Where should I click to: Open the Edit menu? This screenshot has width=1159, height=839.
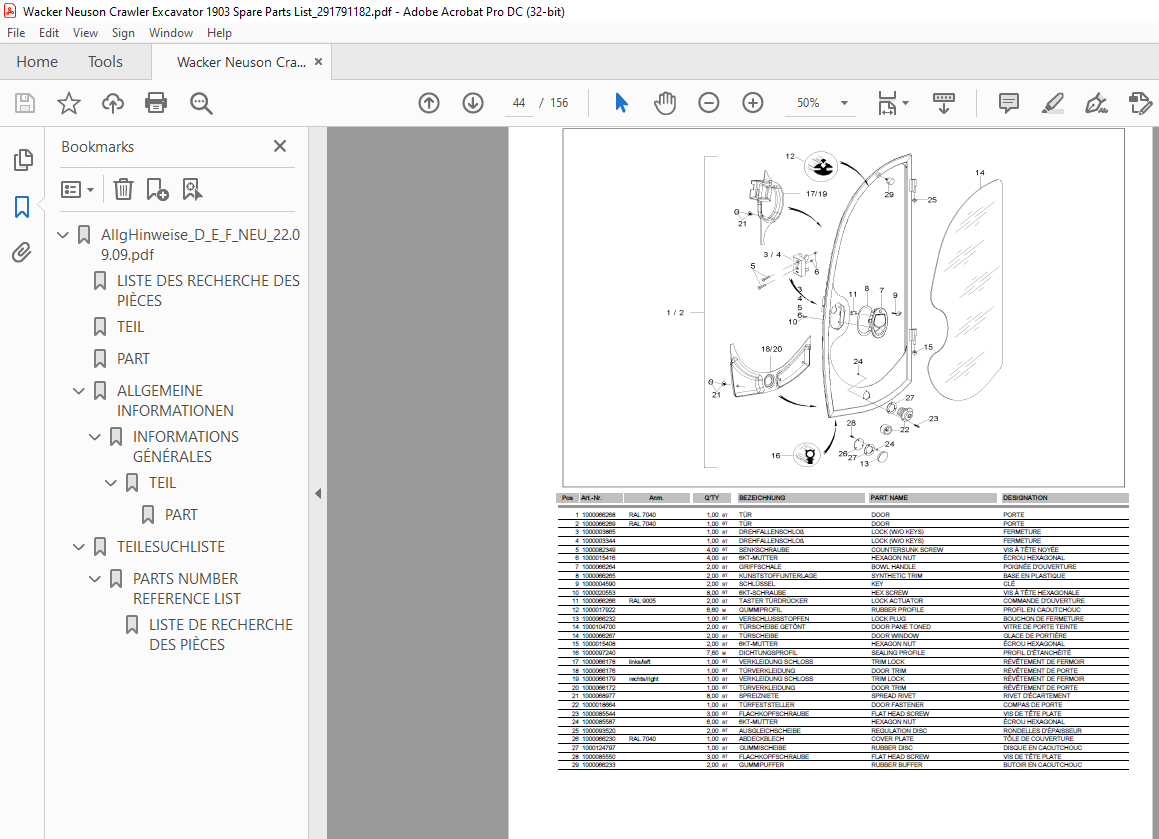click(49, 33)
